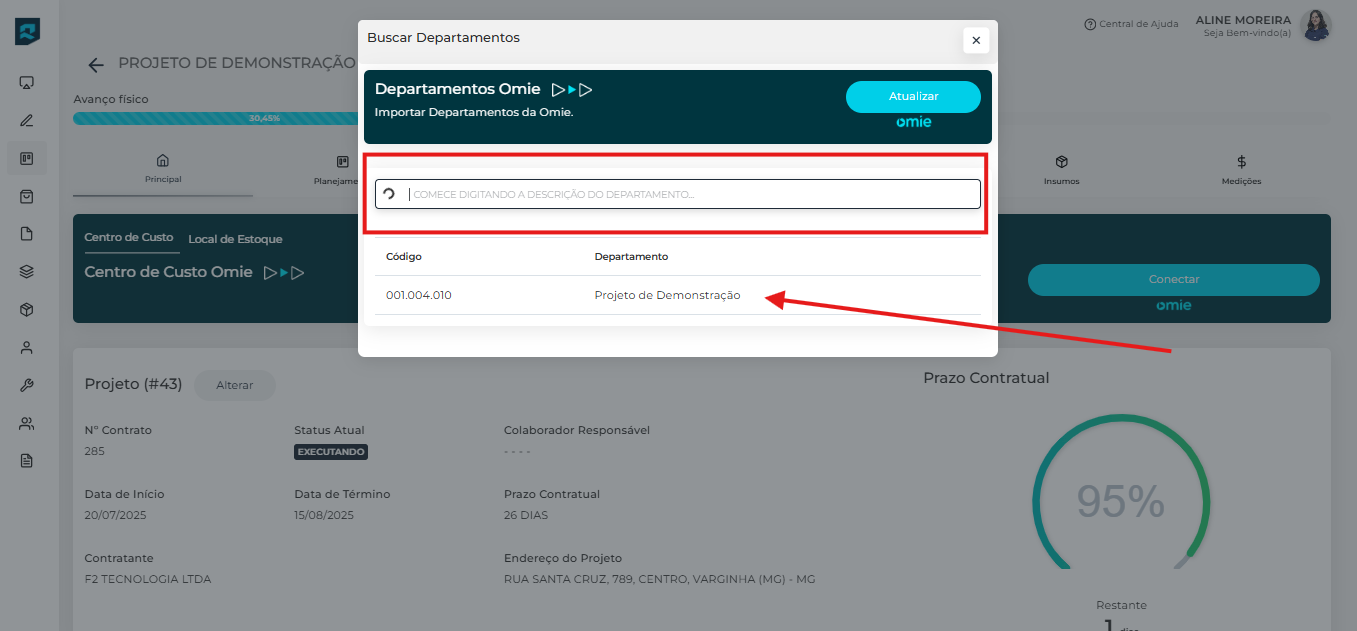The image size is (1357, 631).
Task: Open the Insumos tab
Action: [x=1061, y=170]
